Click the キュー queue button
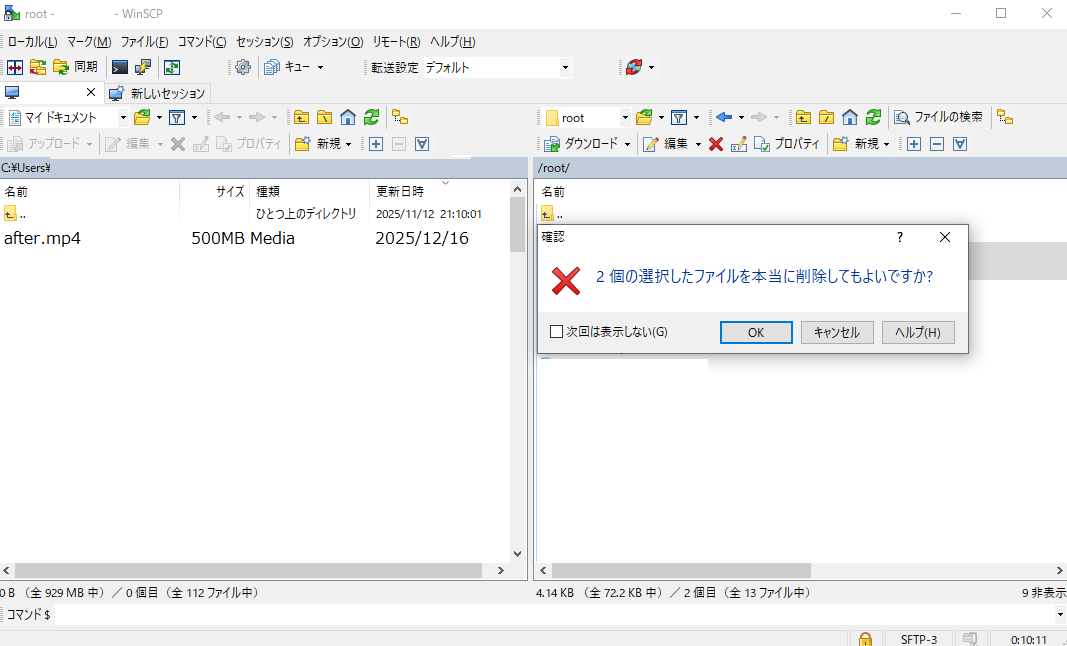This screenshot has height=646, width=1067. click(287, 67)
